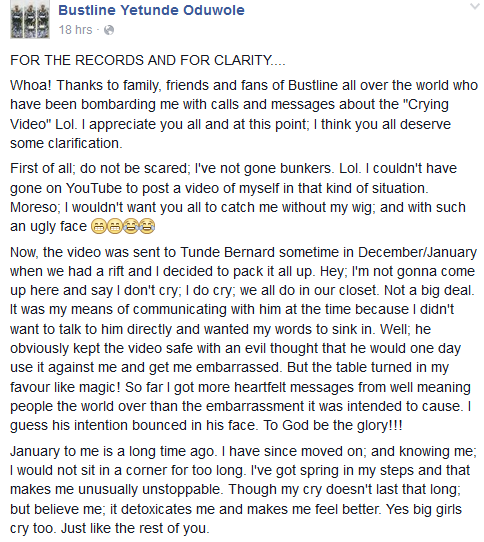This screenshot has height=542, width=484.
Task: Click the FOR THE RECORDS AND FOR CLARITY heading
Action: click(x=148, y=60)
